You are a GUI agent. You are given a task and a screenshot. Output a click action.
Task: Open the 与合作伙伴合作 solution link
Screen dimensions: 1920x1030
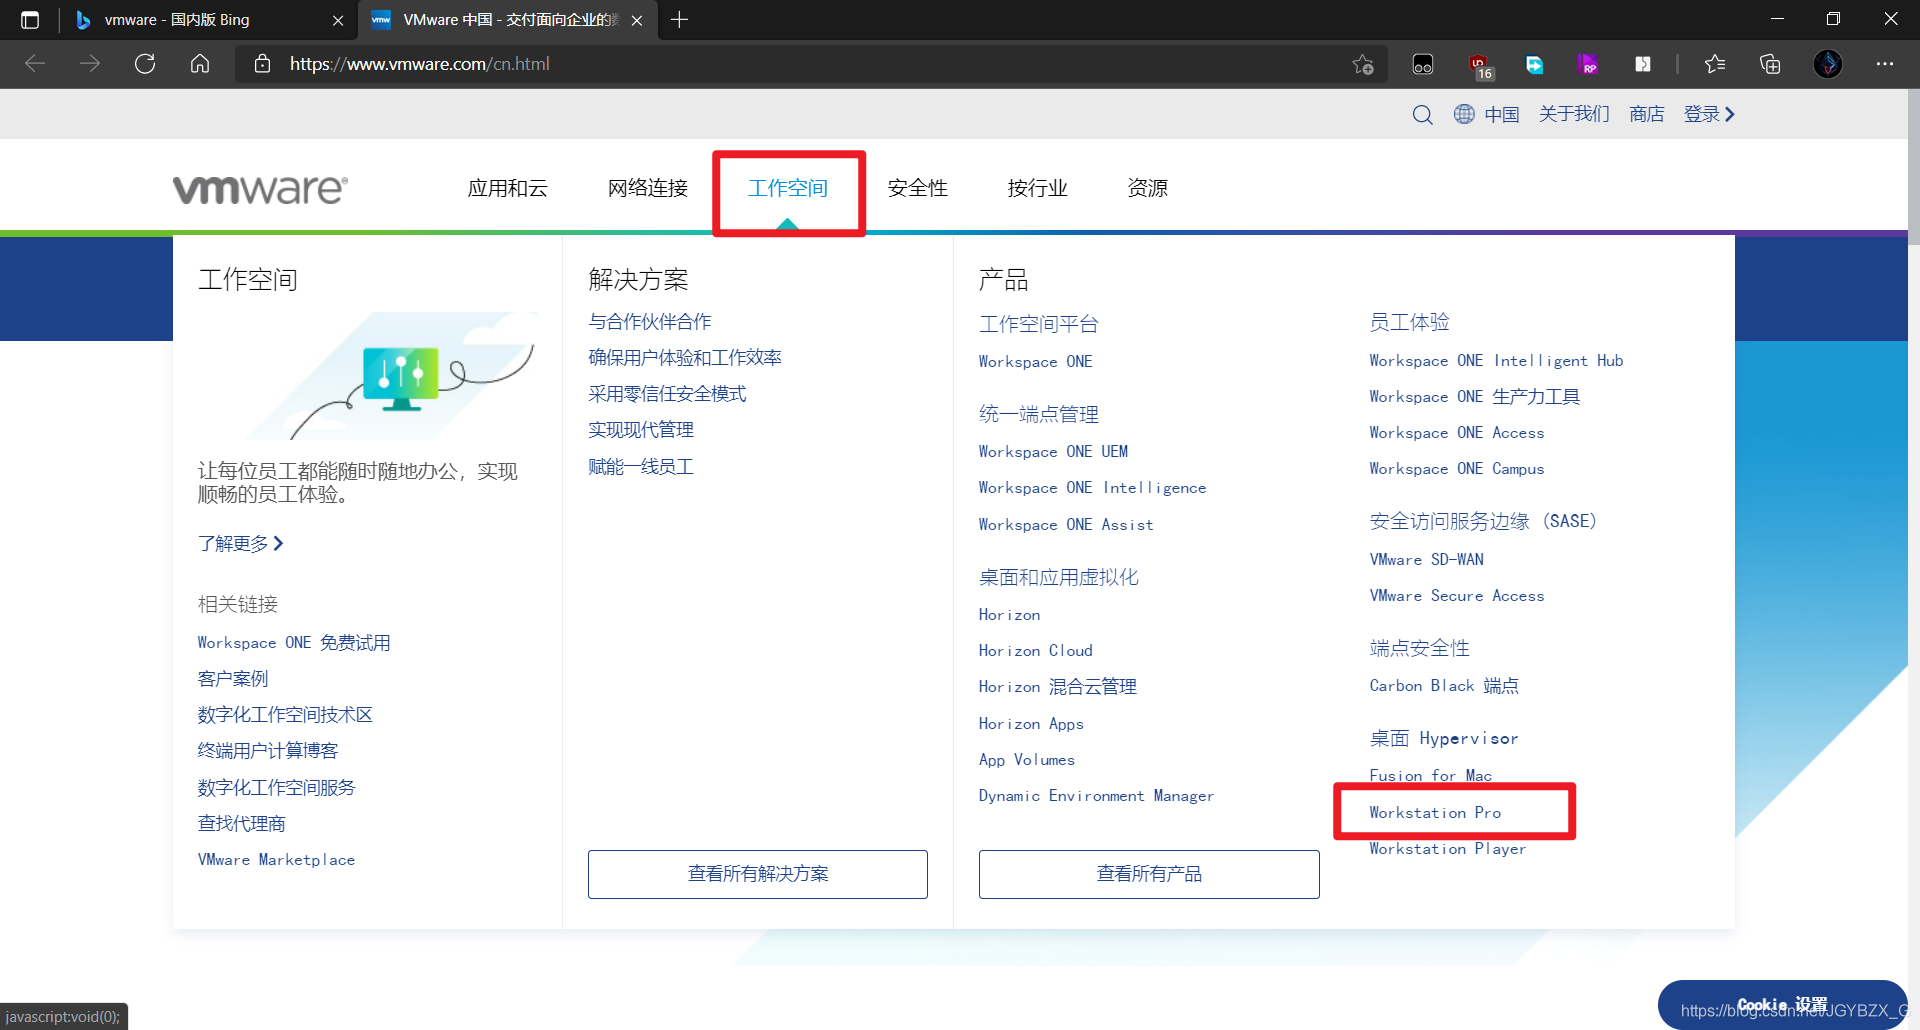[650, 321]
